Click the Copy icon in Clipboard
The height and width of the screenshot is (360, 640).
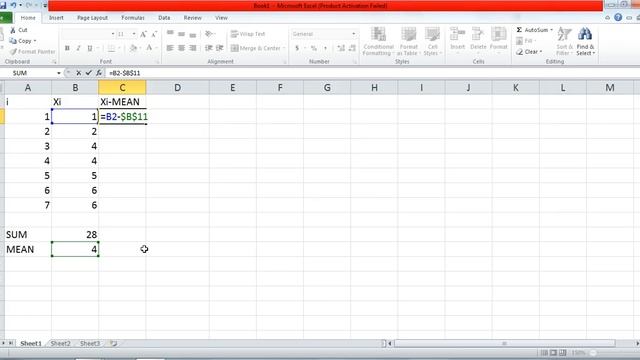[x=13, y=41]
